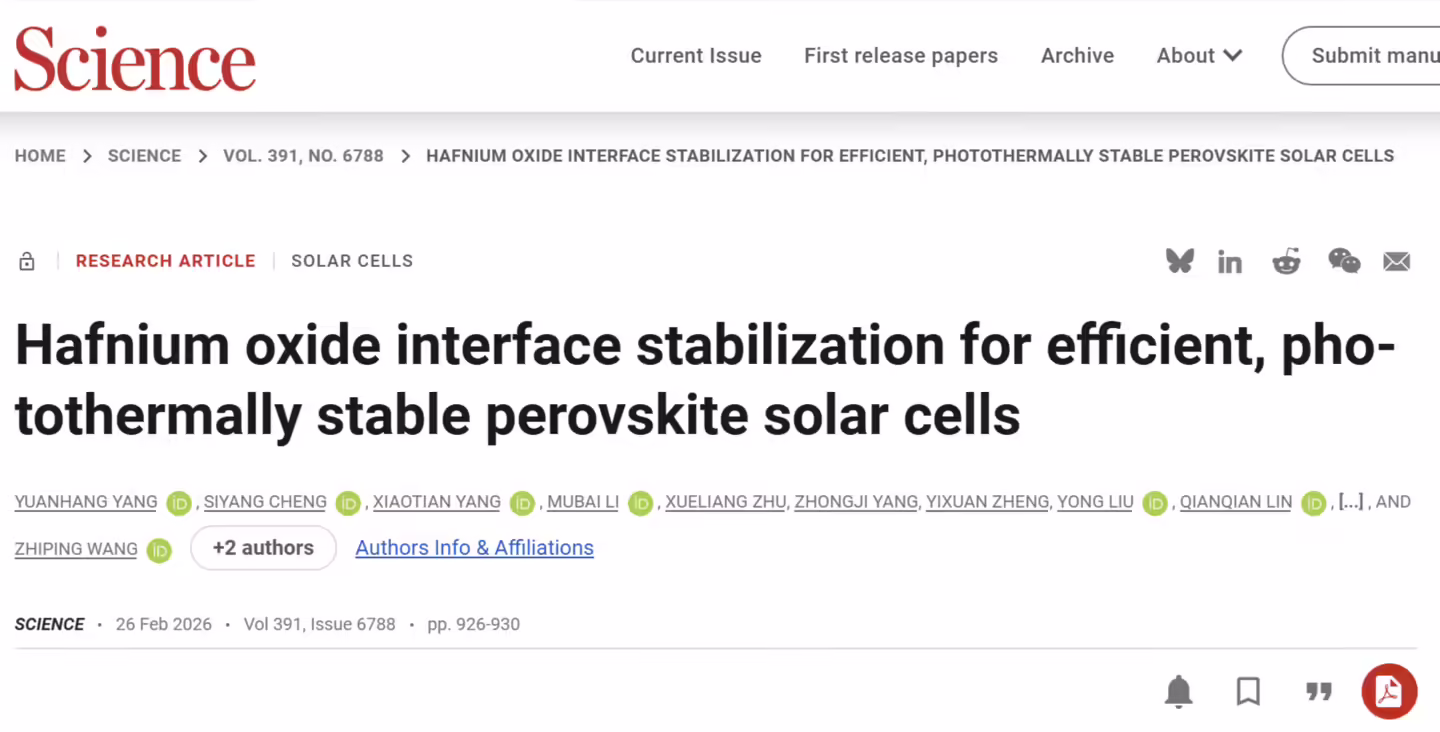Go to First release papers

click(x=901, y=56)
